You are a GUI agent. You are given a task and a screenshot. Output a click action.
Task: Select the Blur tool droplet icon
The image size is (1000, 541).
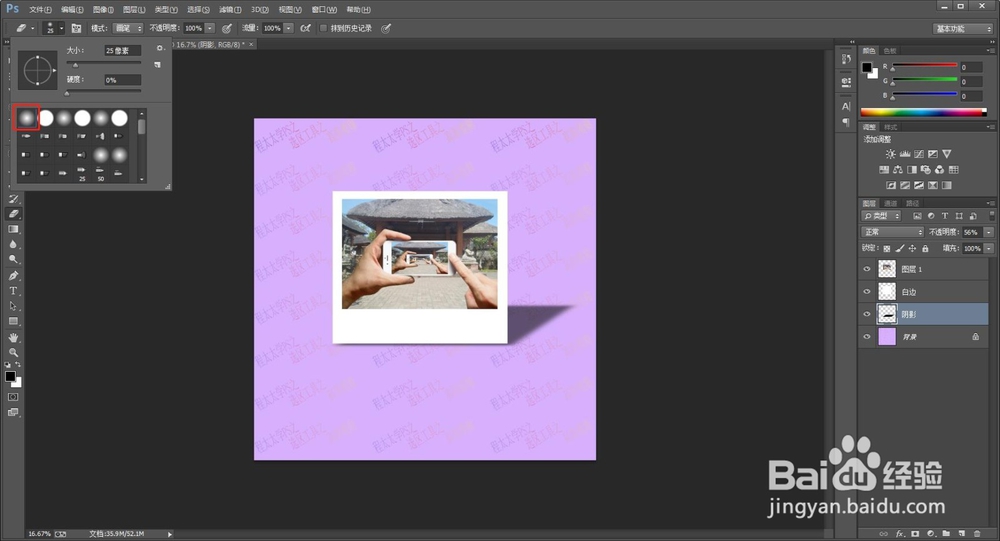[x=13, y=244]
